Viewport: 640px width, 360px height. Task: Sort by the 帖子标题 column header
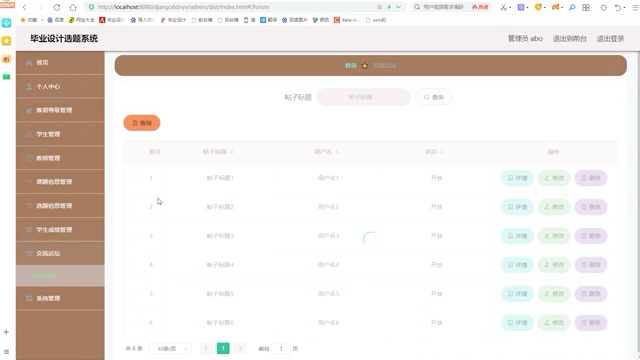point(218,152)
